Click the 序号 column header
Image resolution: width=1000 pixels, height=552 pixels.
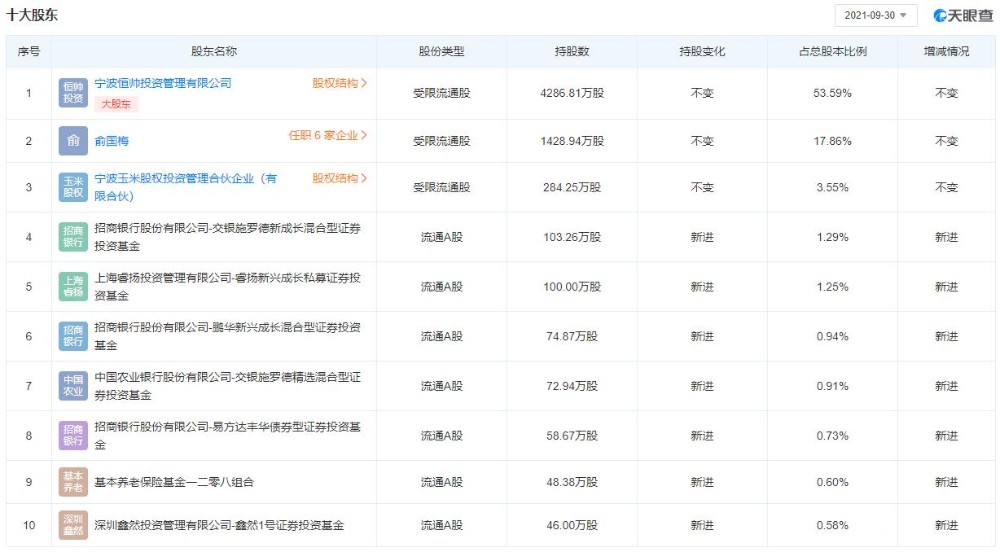pos(29,52)
